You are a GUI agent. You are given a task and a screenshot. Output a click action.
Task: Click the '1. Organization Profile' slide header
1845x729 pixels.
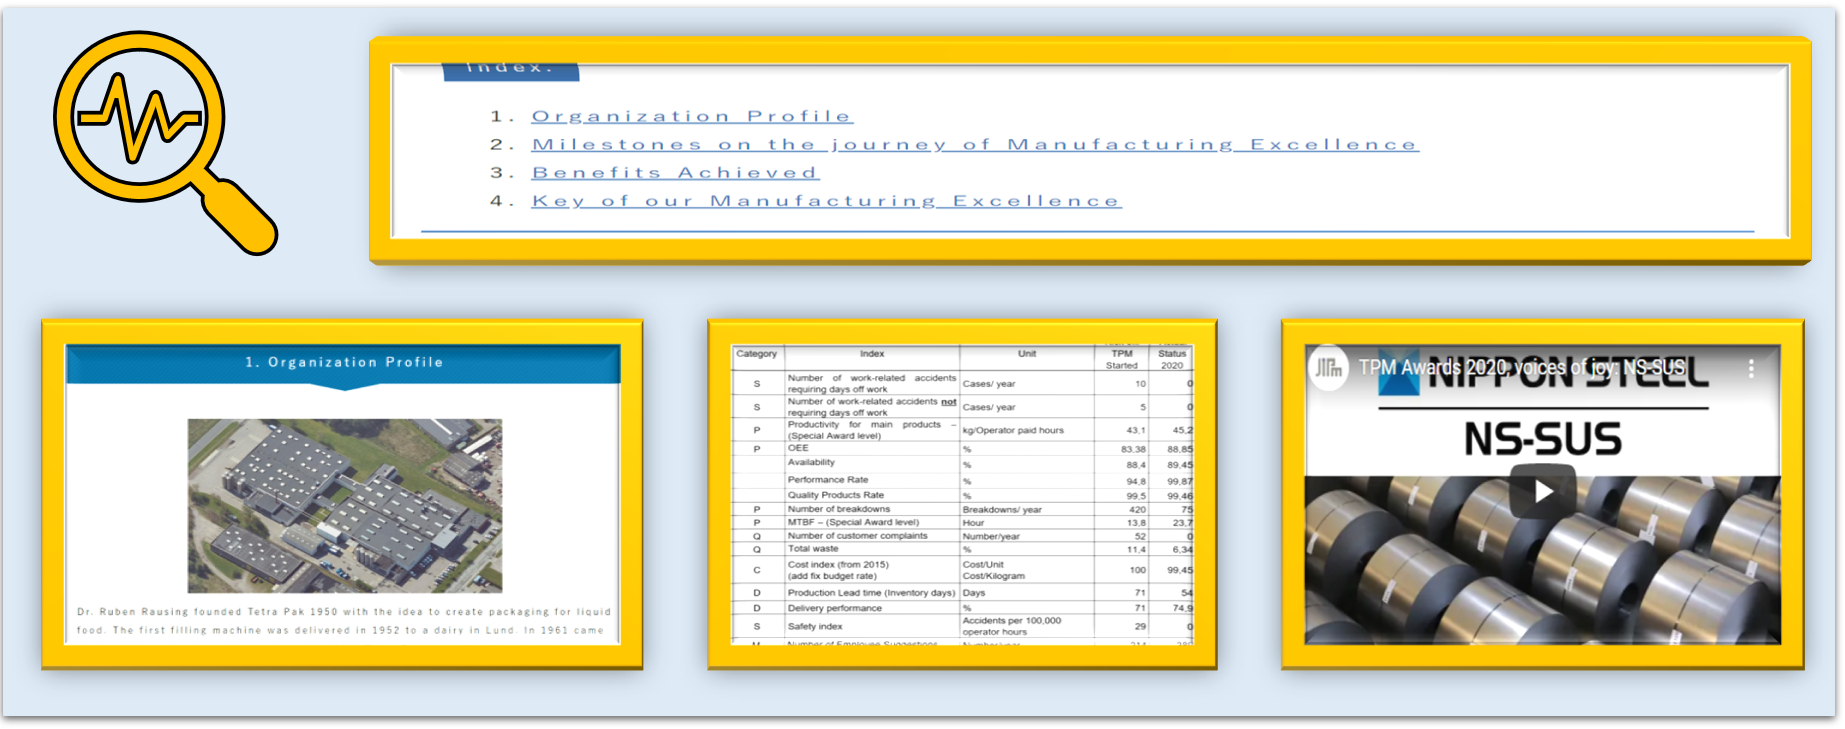(x=343, y=362)
